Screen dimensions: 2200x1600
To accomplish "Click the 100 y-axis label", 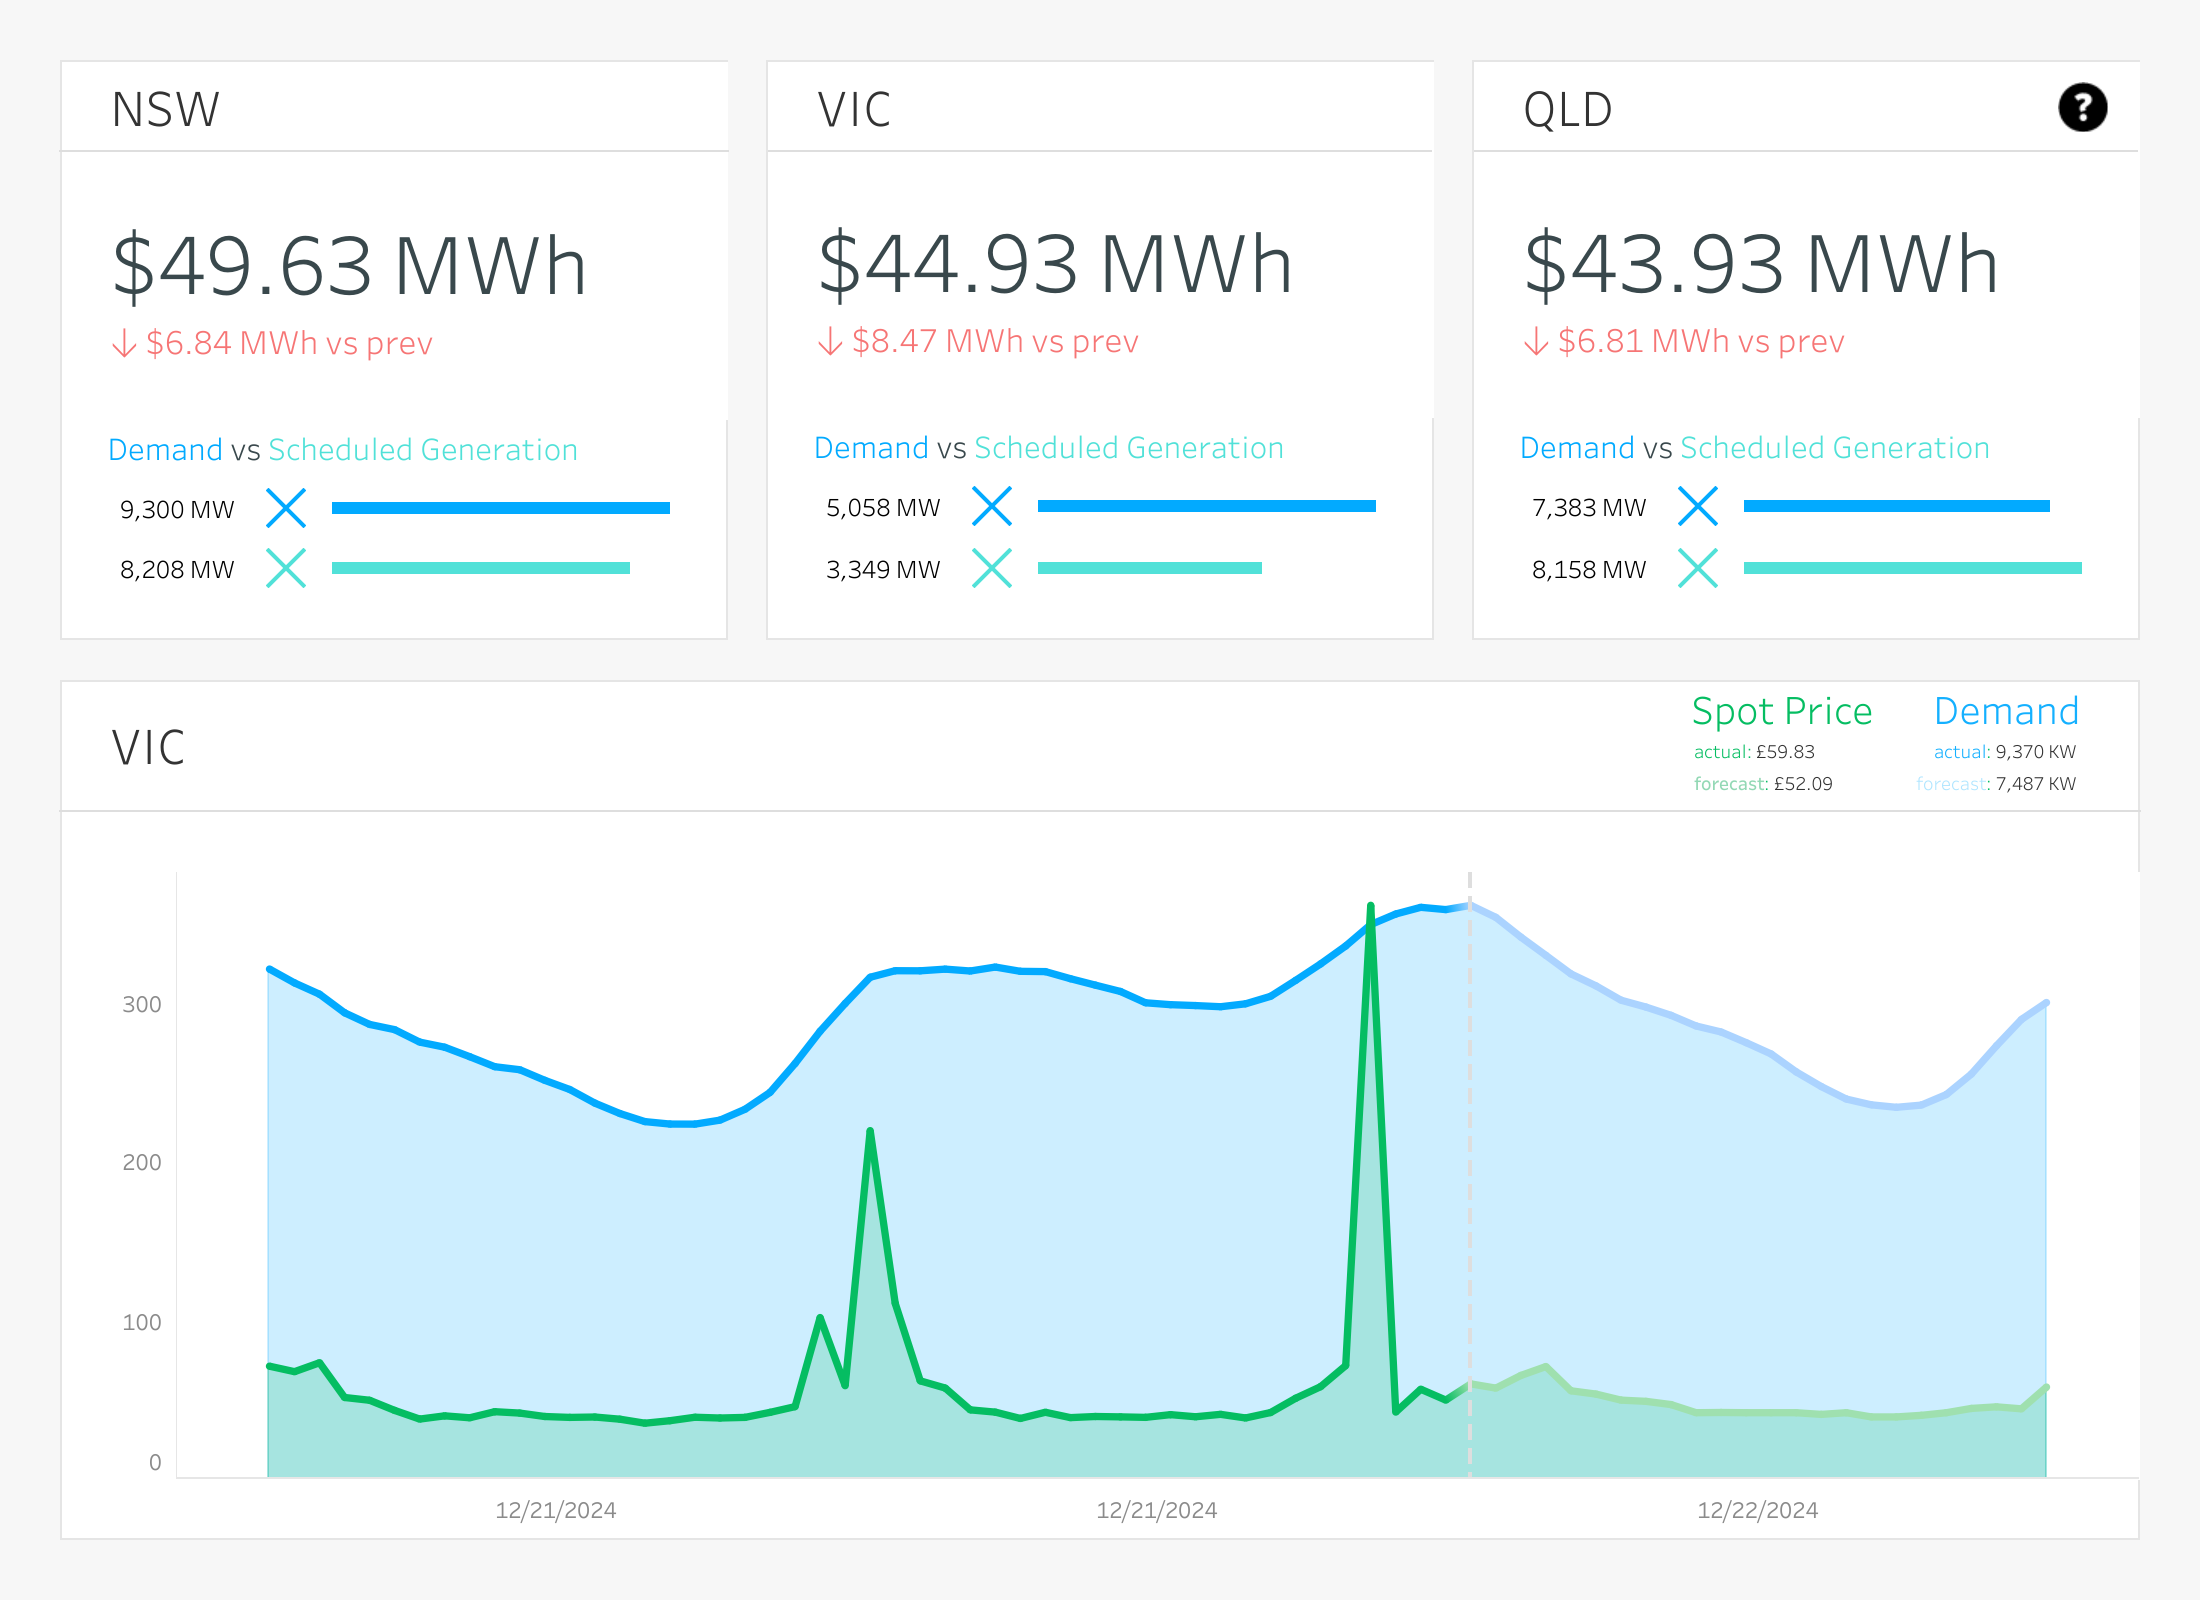I will tap(141, 1322).
